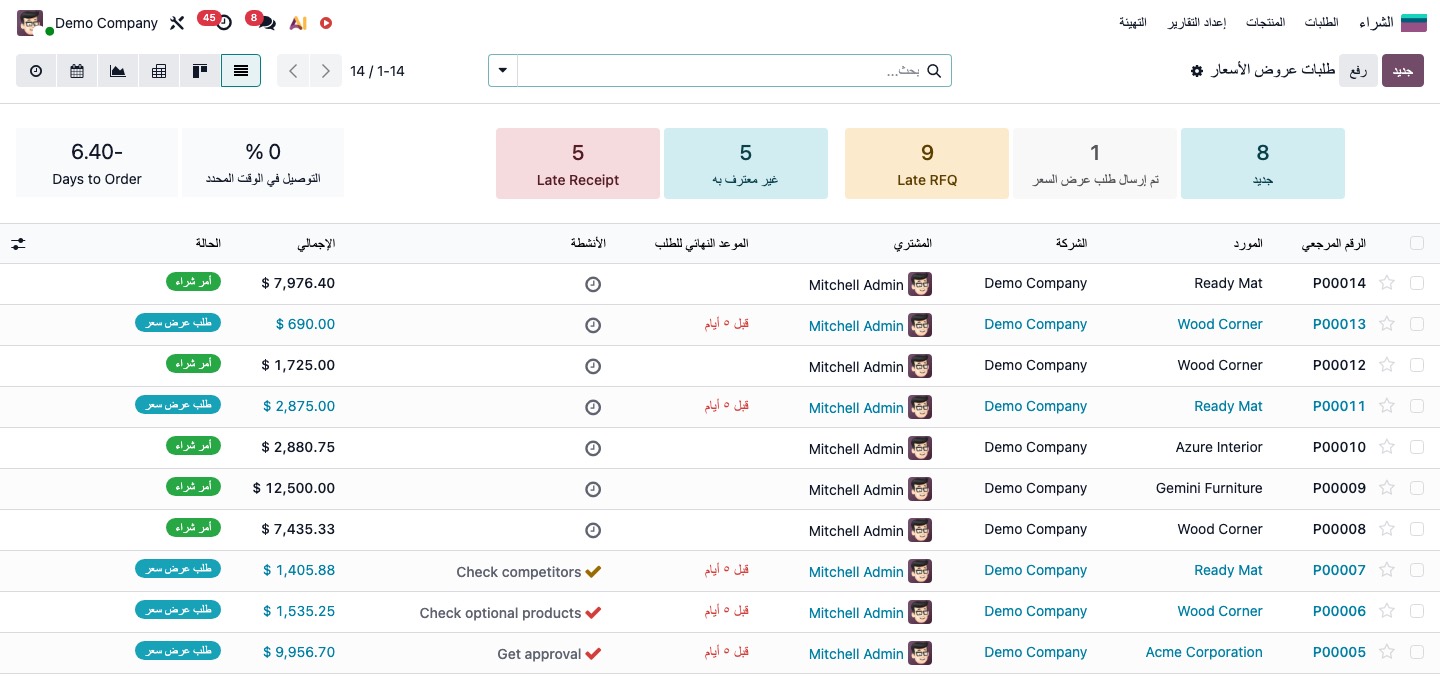Open the التهيئة menu
Viewport: 1440px width, 676px height.
1133,22
